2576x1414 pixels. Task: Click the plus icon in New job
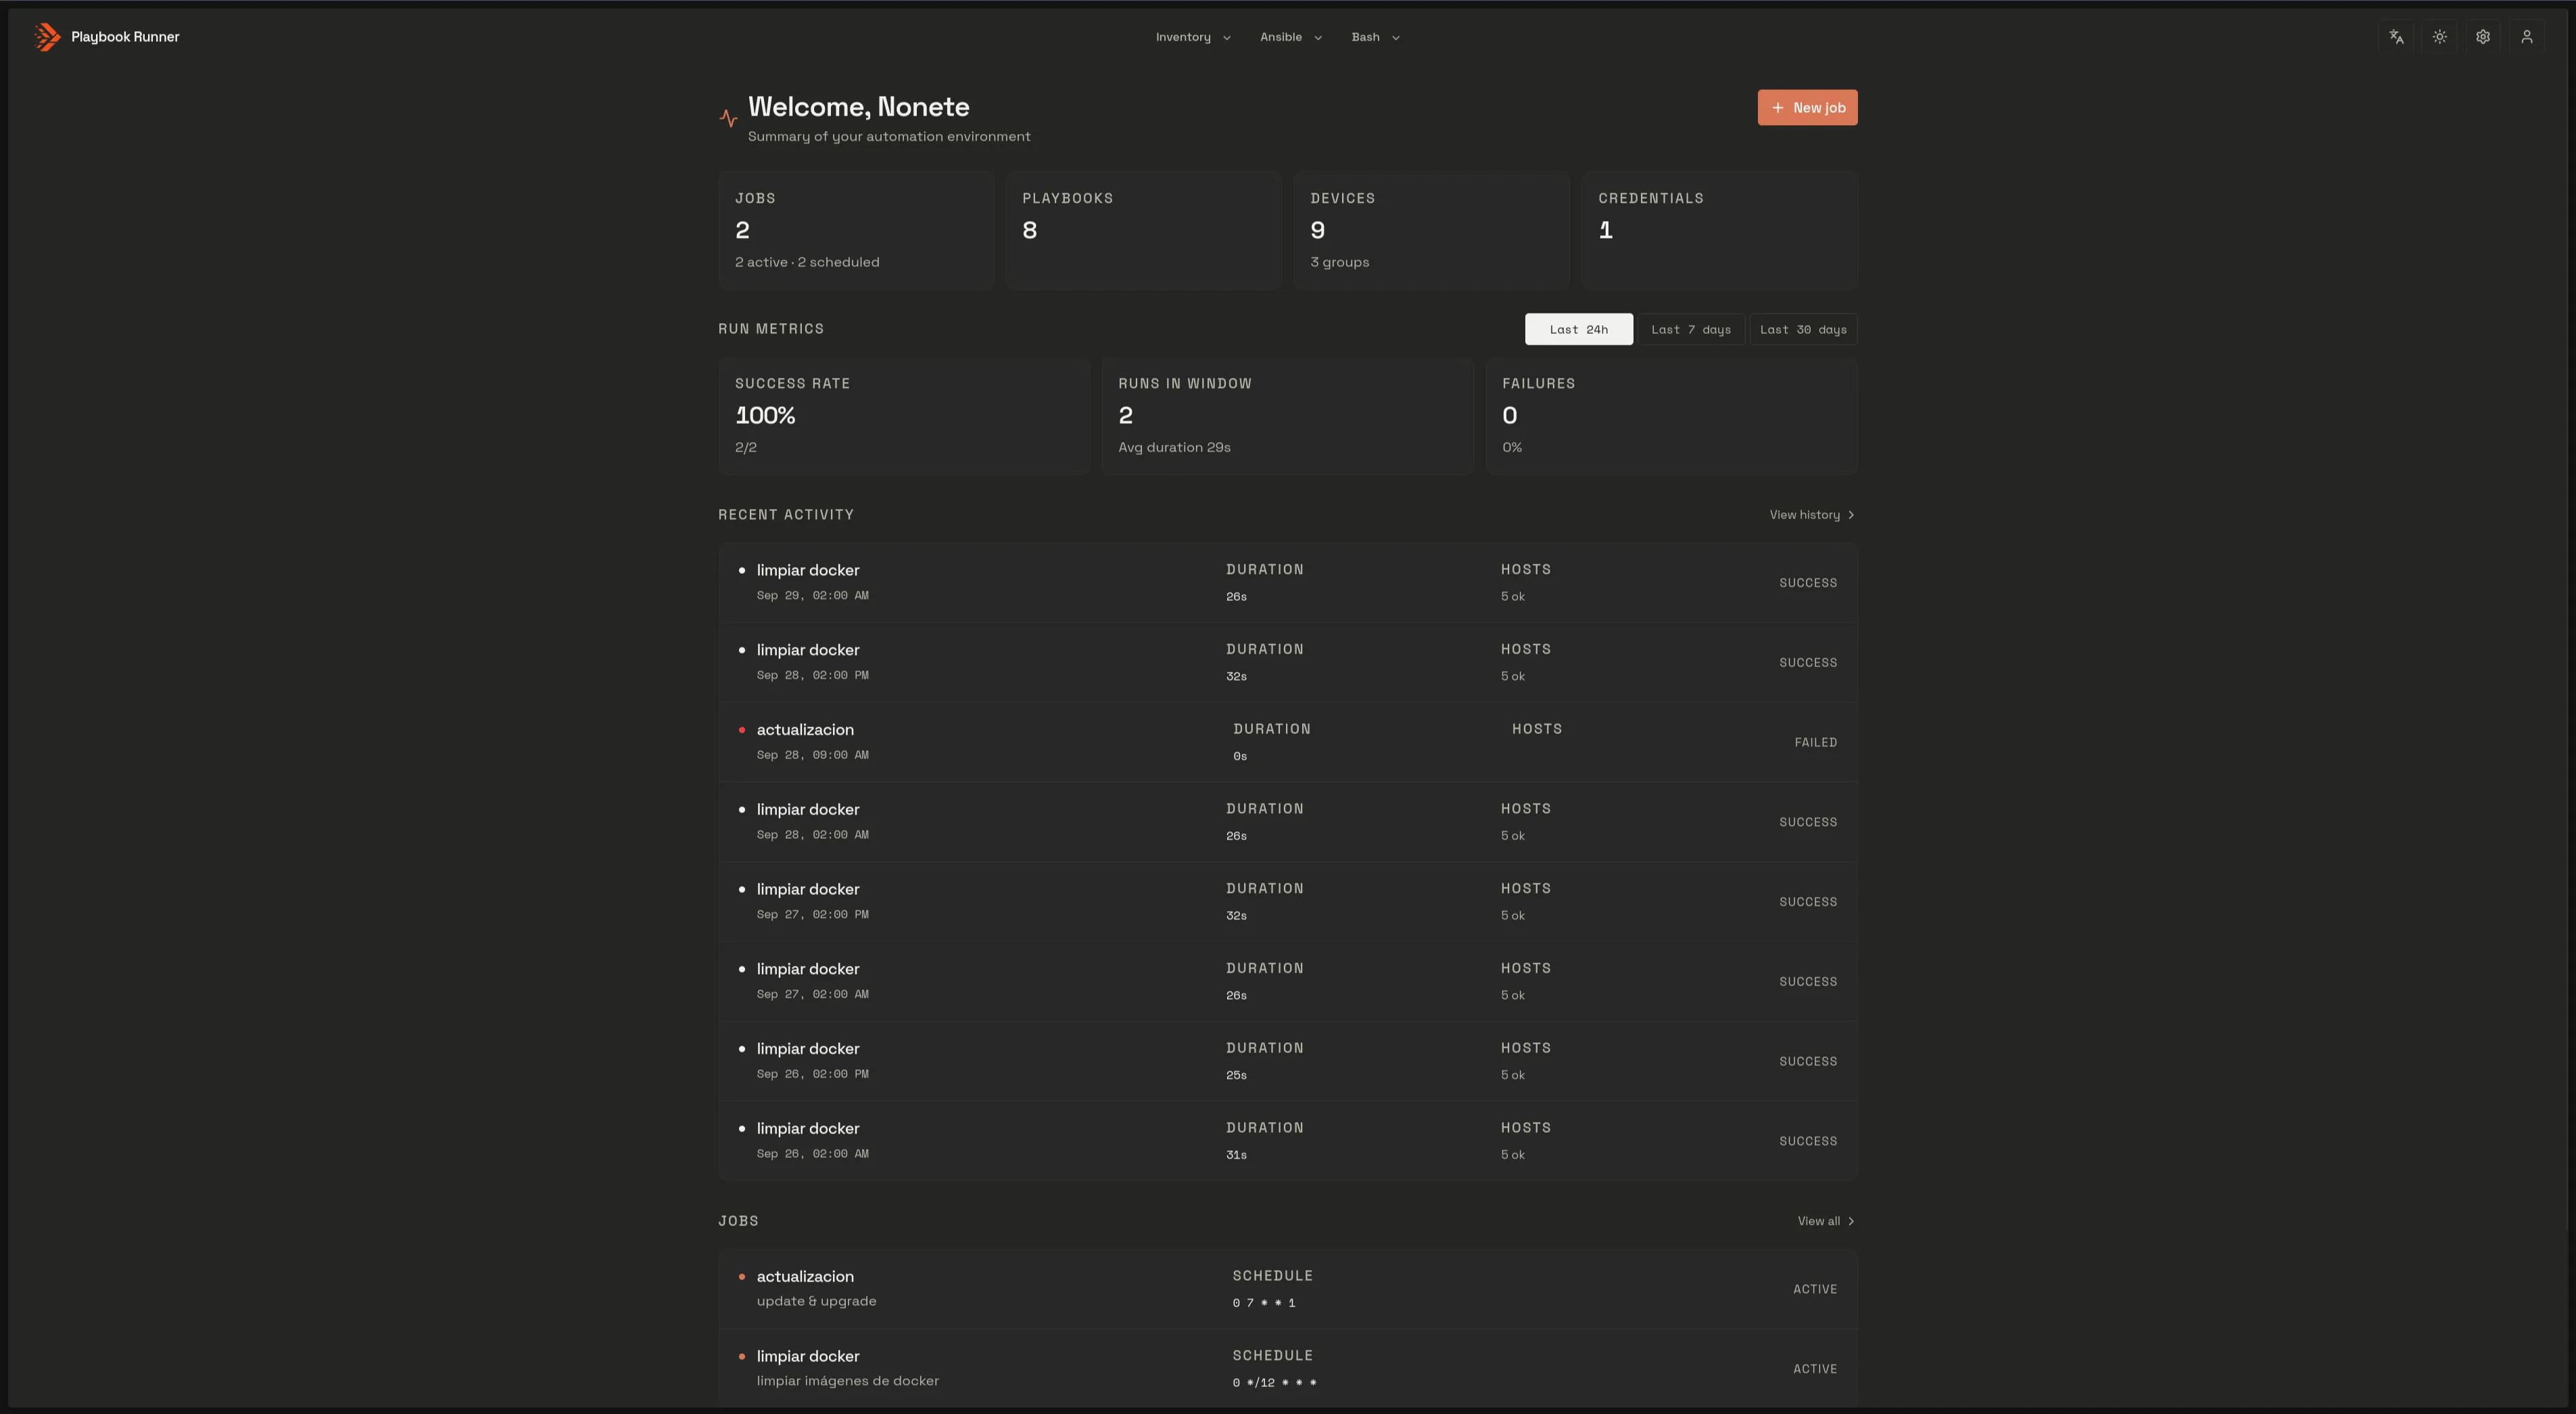pos(1777,108)
